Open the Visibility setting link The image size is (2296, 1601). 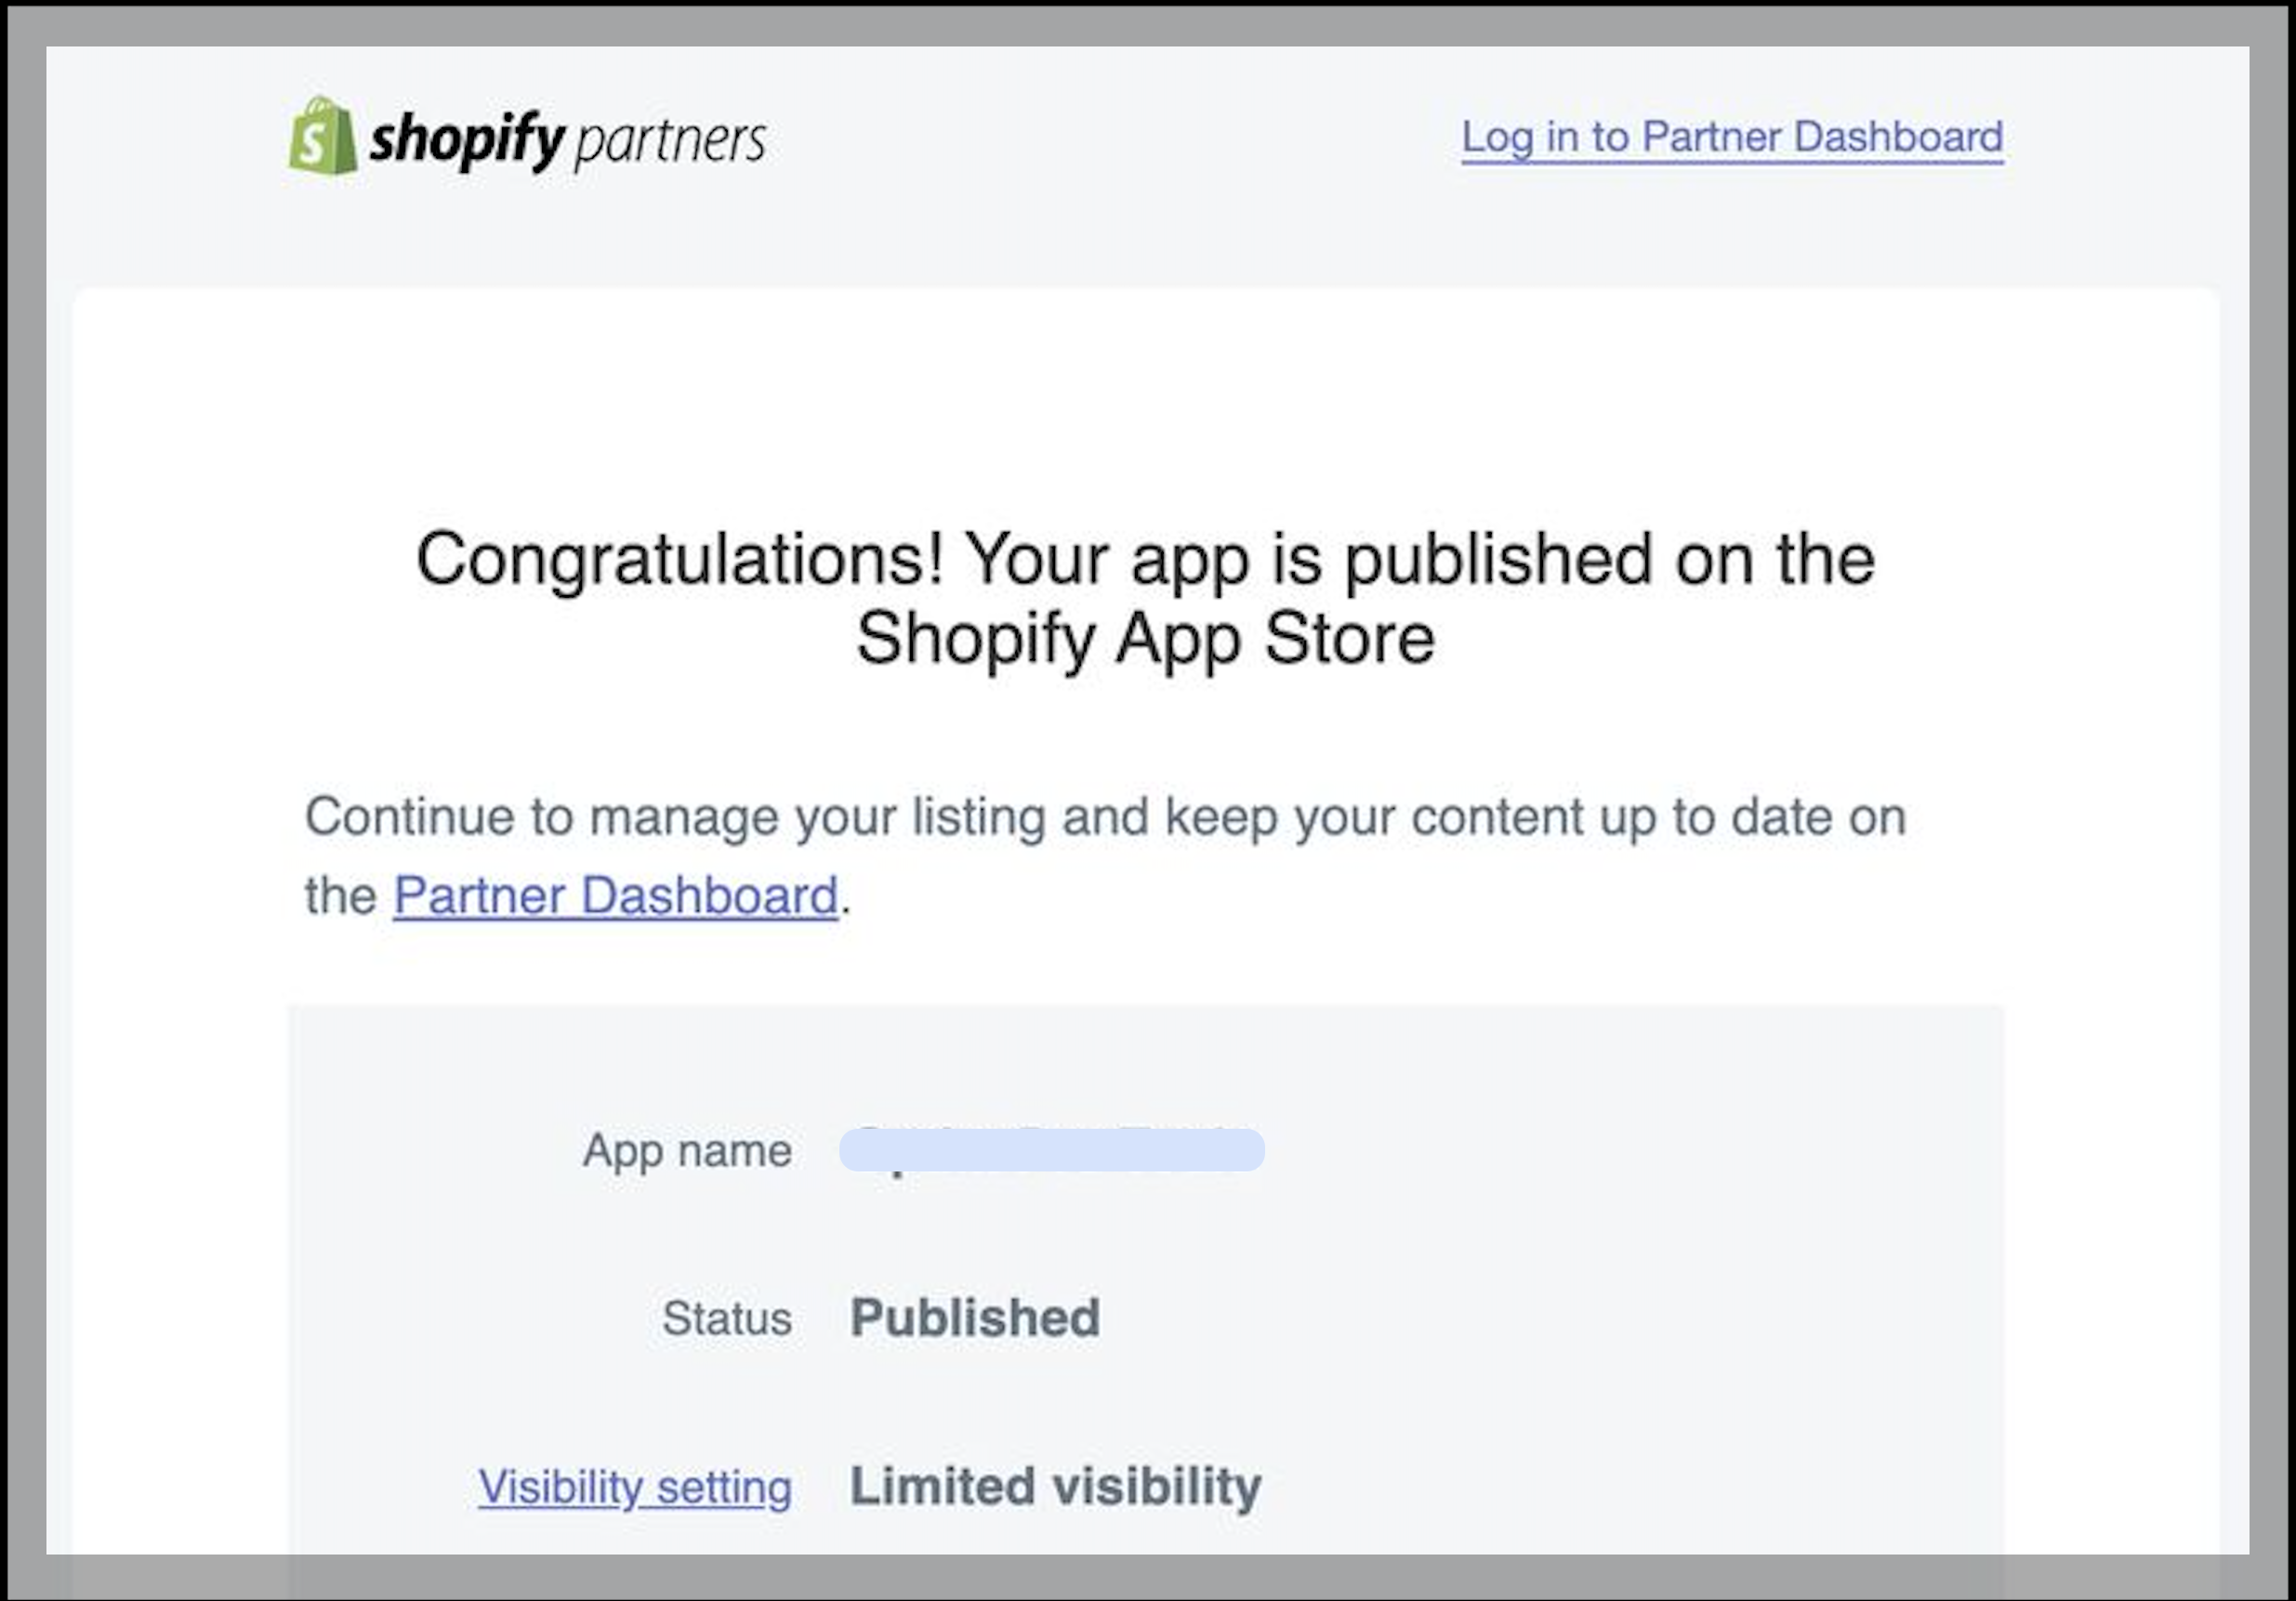click(x=634, y=1486)
